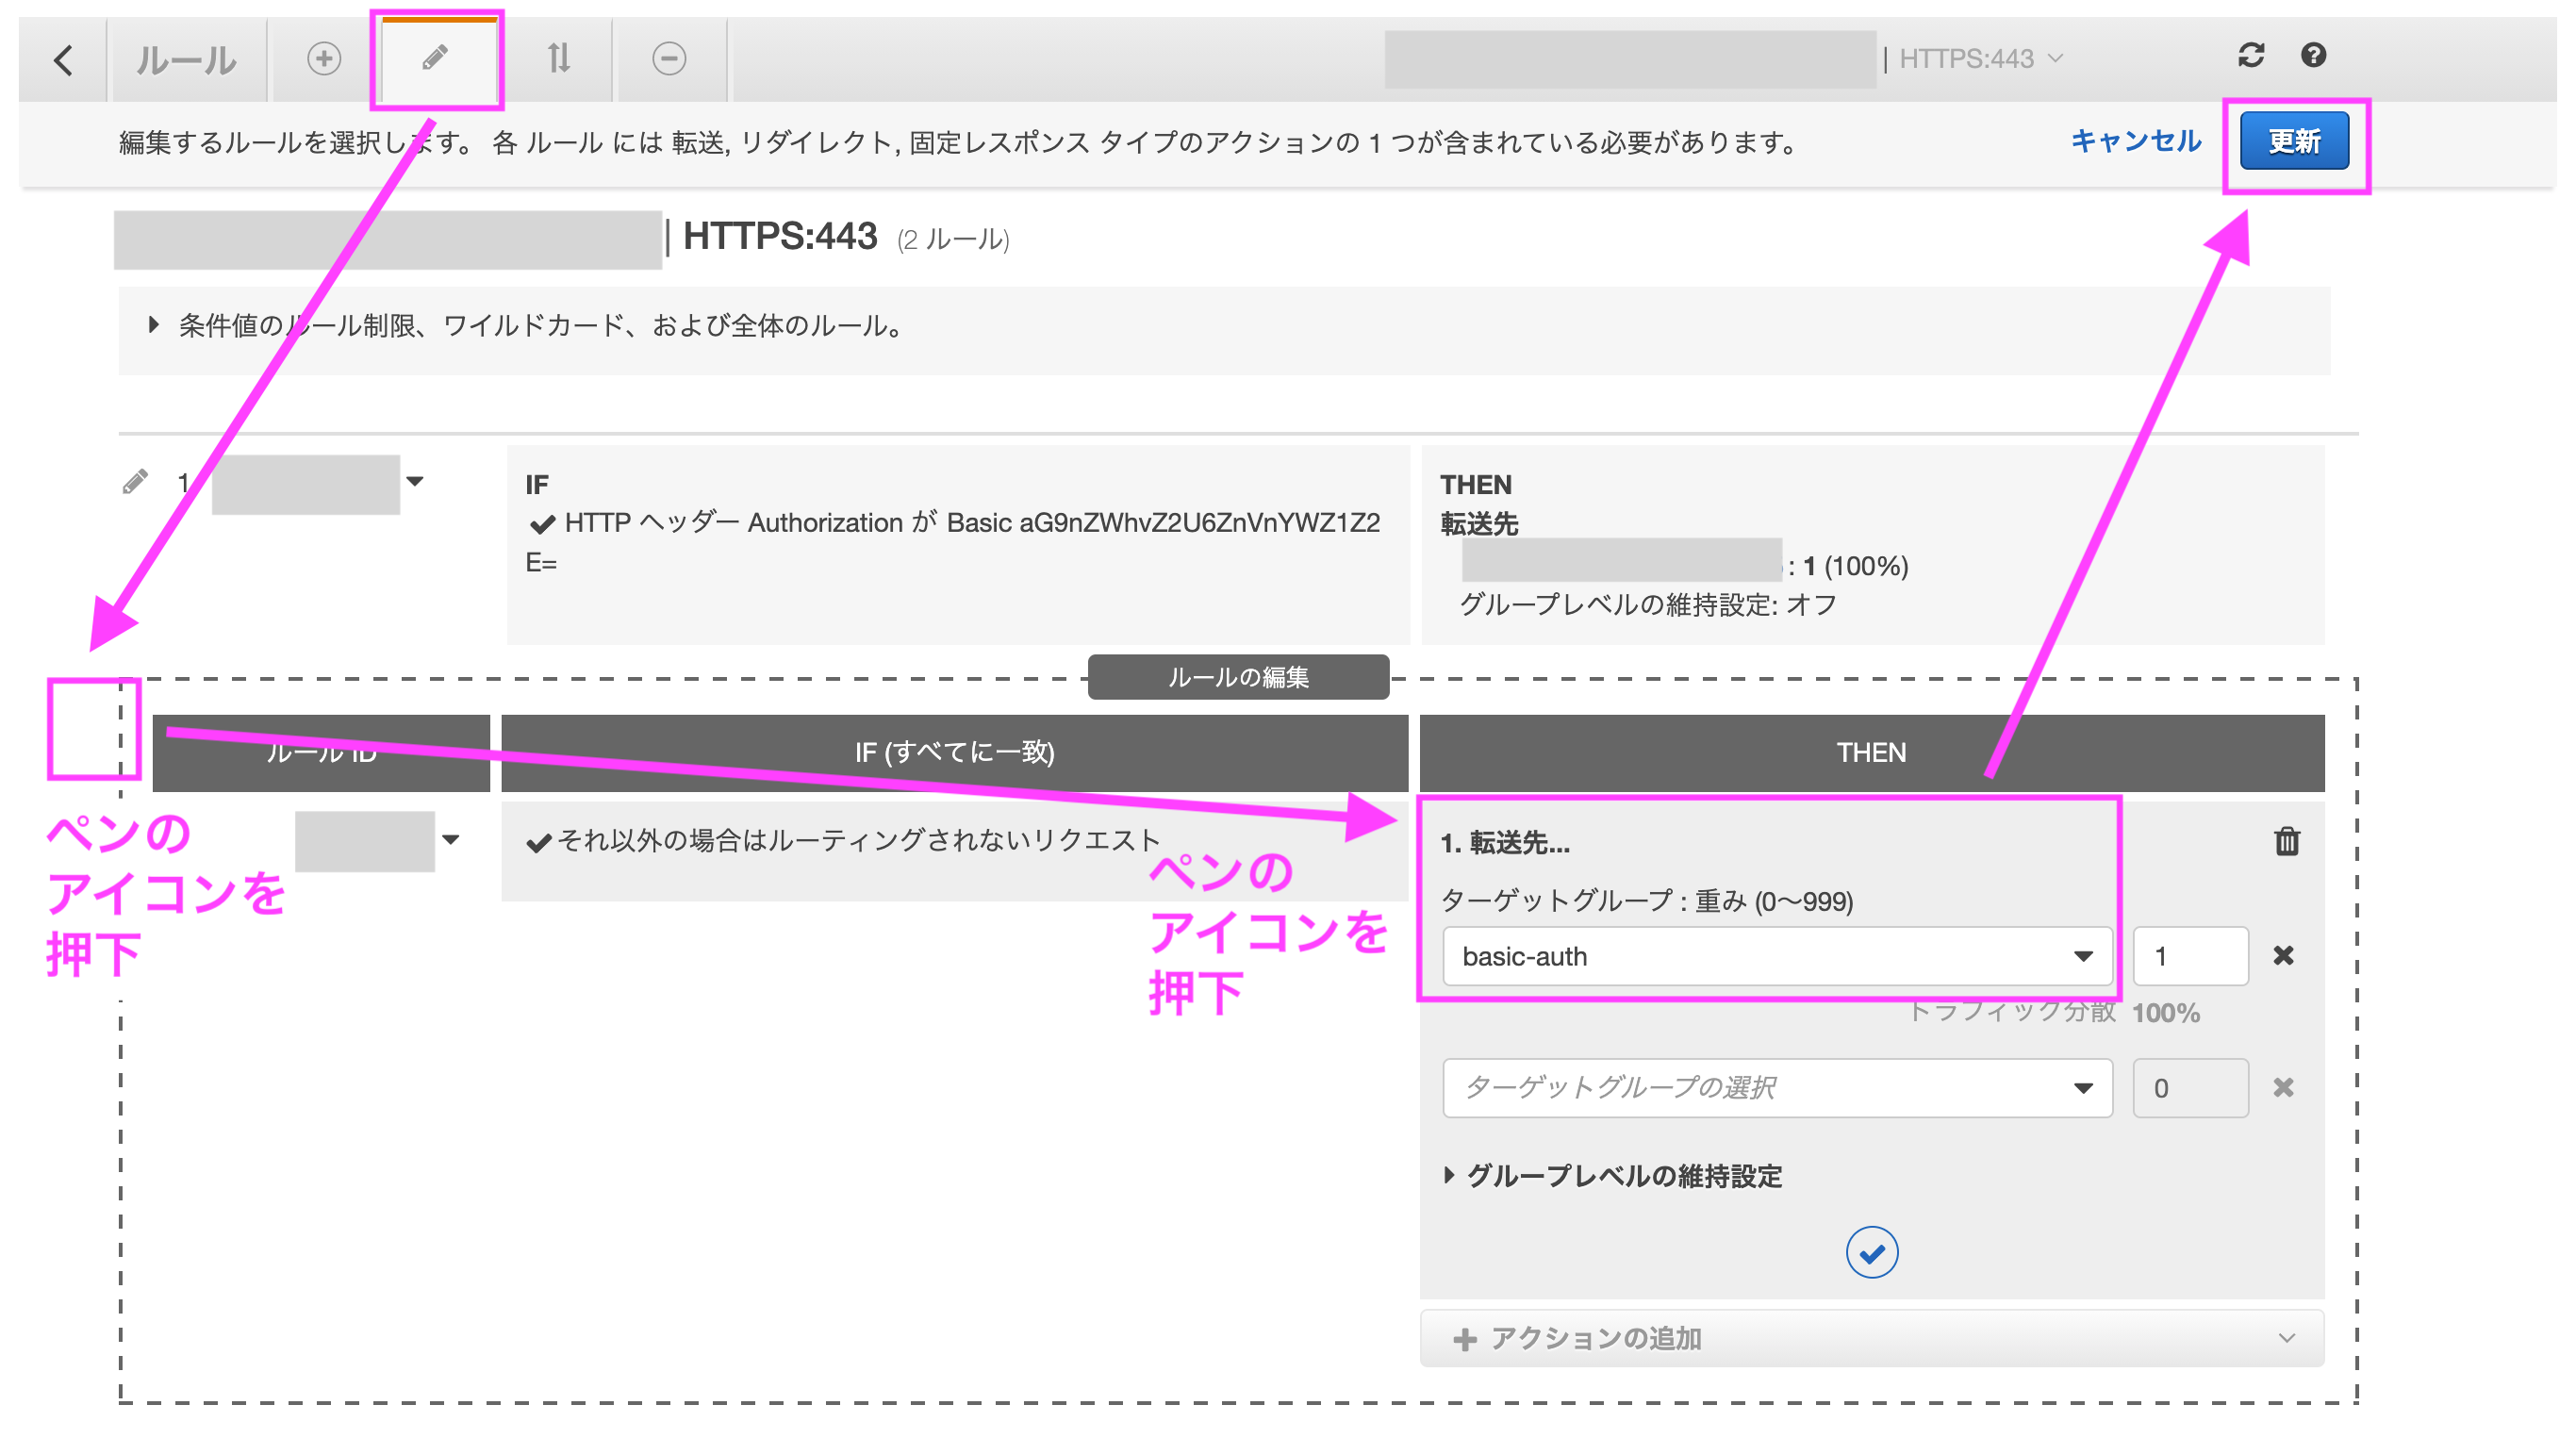The height and width of the screenshot is (1438, 2576).
Task: Open help via the question mark icon
Action: click(2314, 56)
